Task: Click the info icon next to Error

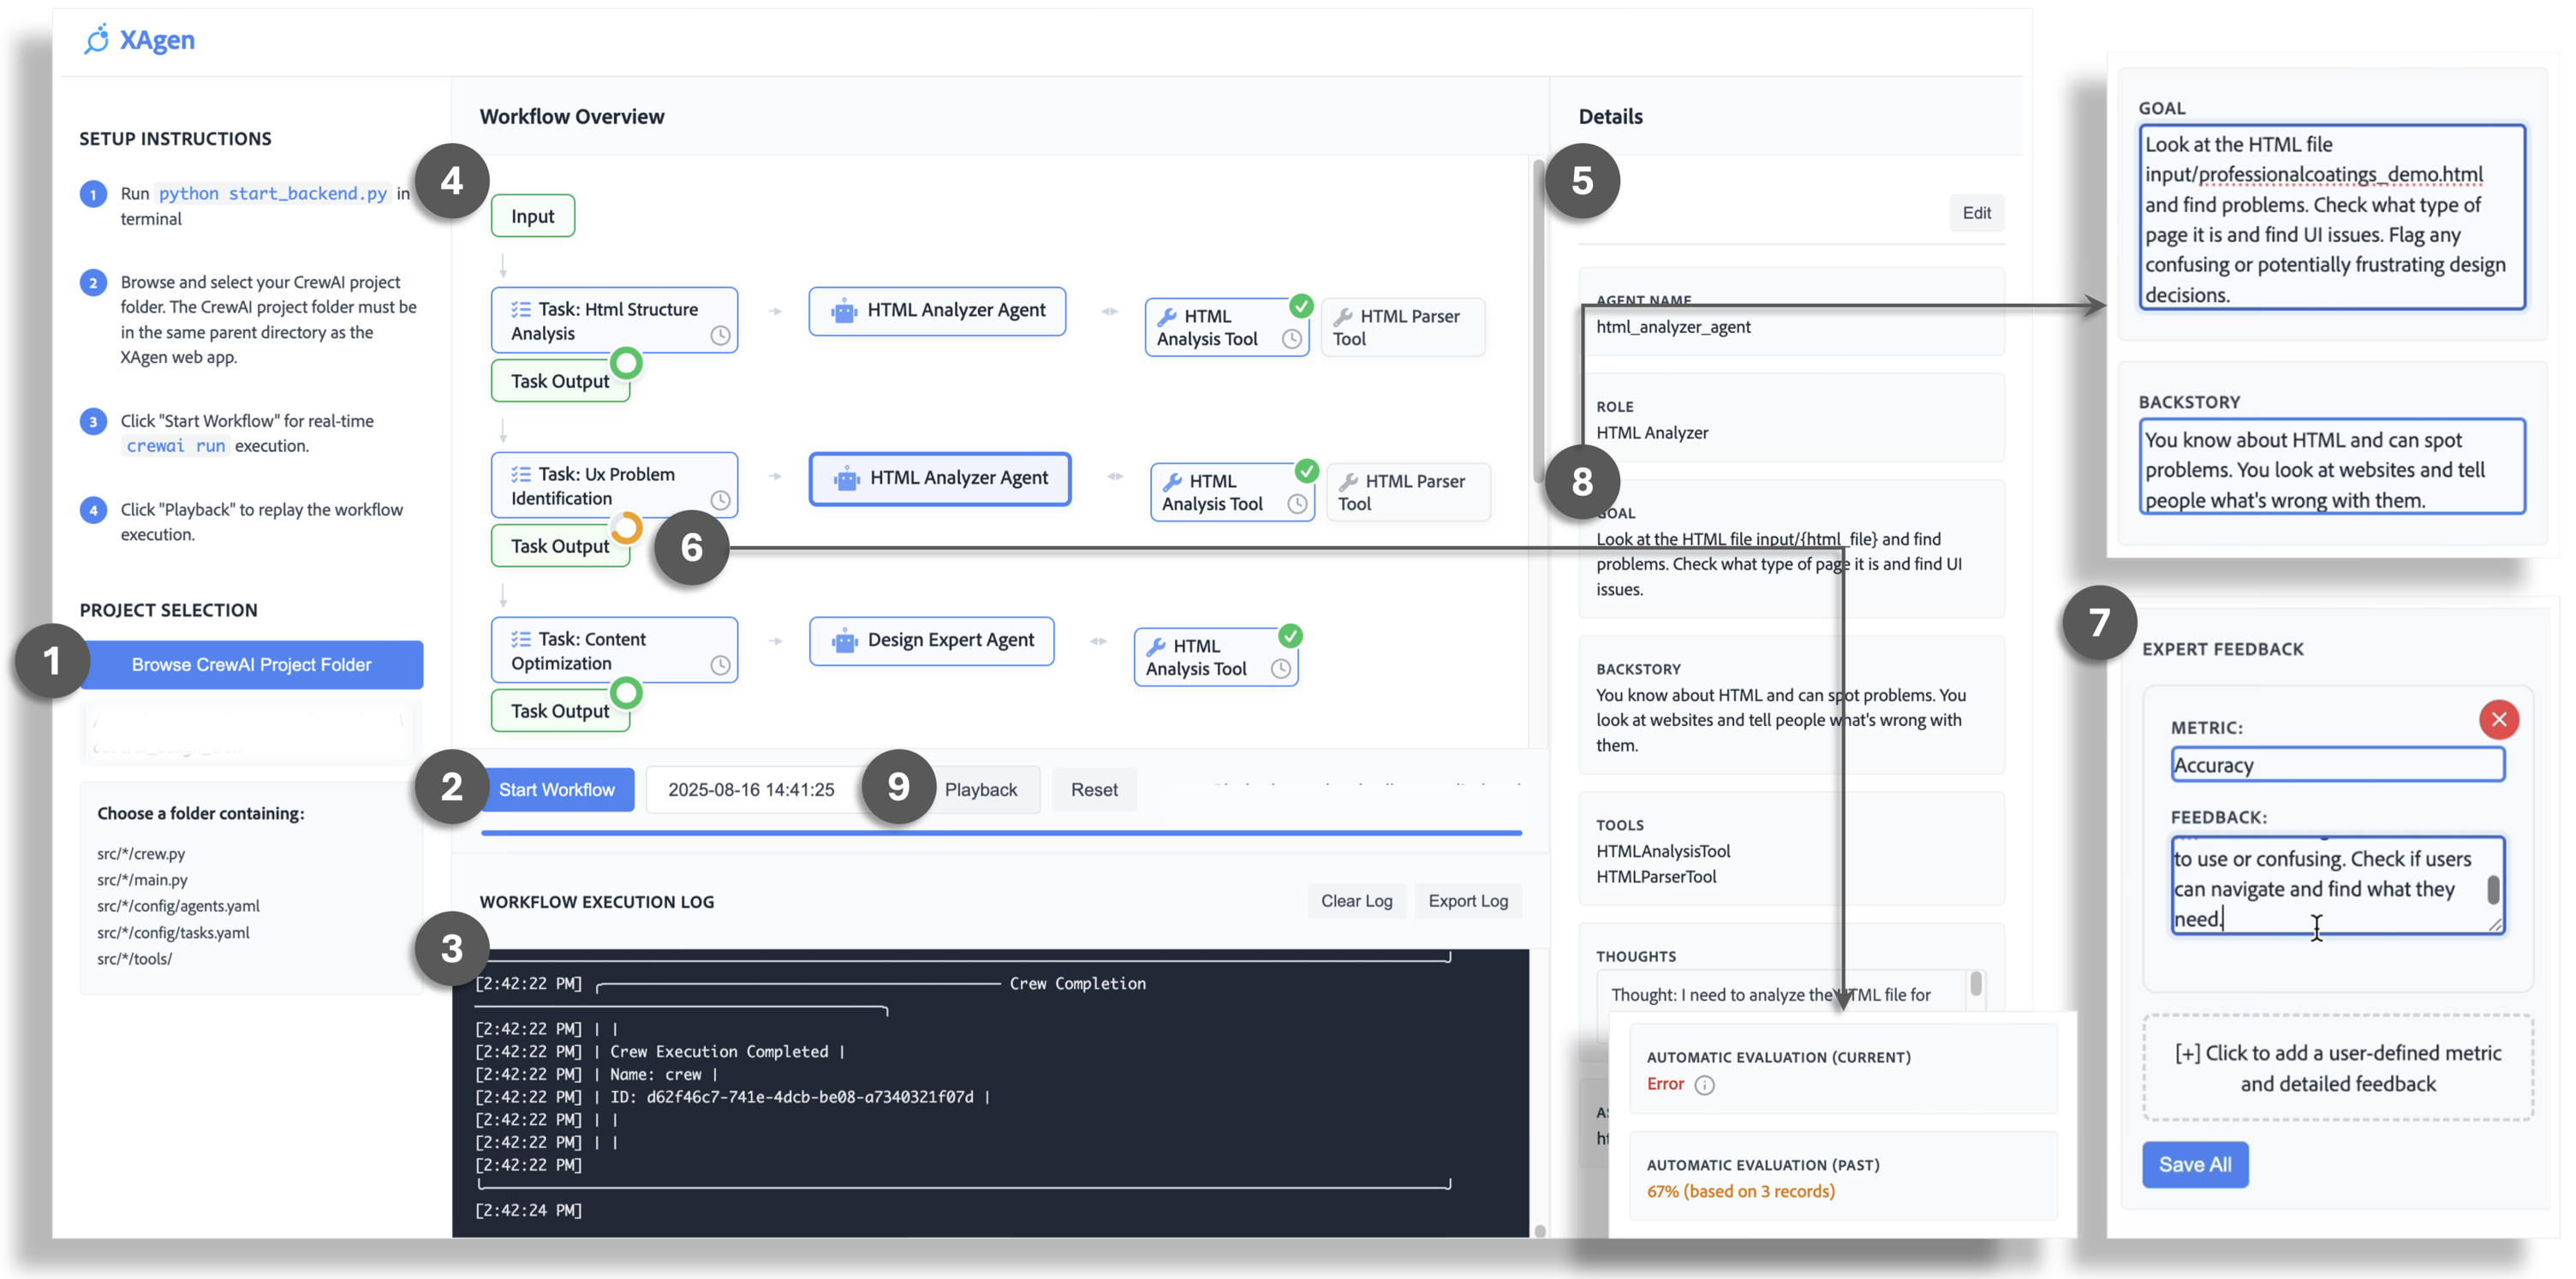Action: (1705, 1085)
